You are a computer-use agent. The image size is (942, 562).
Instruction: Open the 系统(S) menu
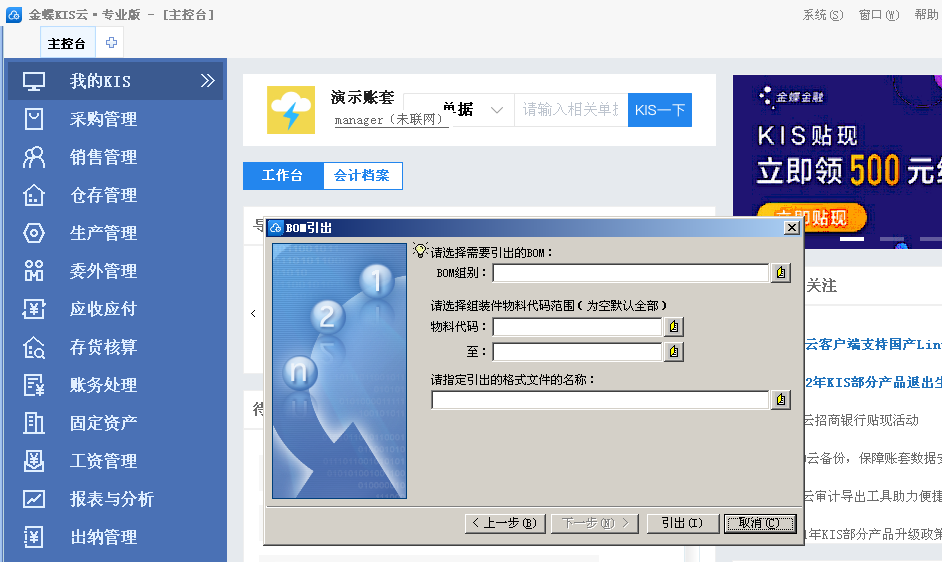coord(822,15)
